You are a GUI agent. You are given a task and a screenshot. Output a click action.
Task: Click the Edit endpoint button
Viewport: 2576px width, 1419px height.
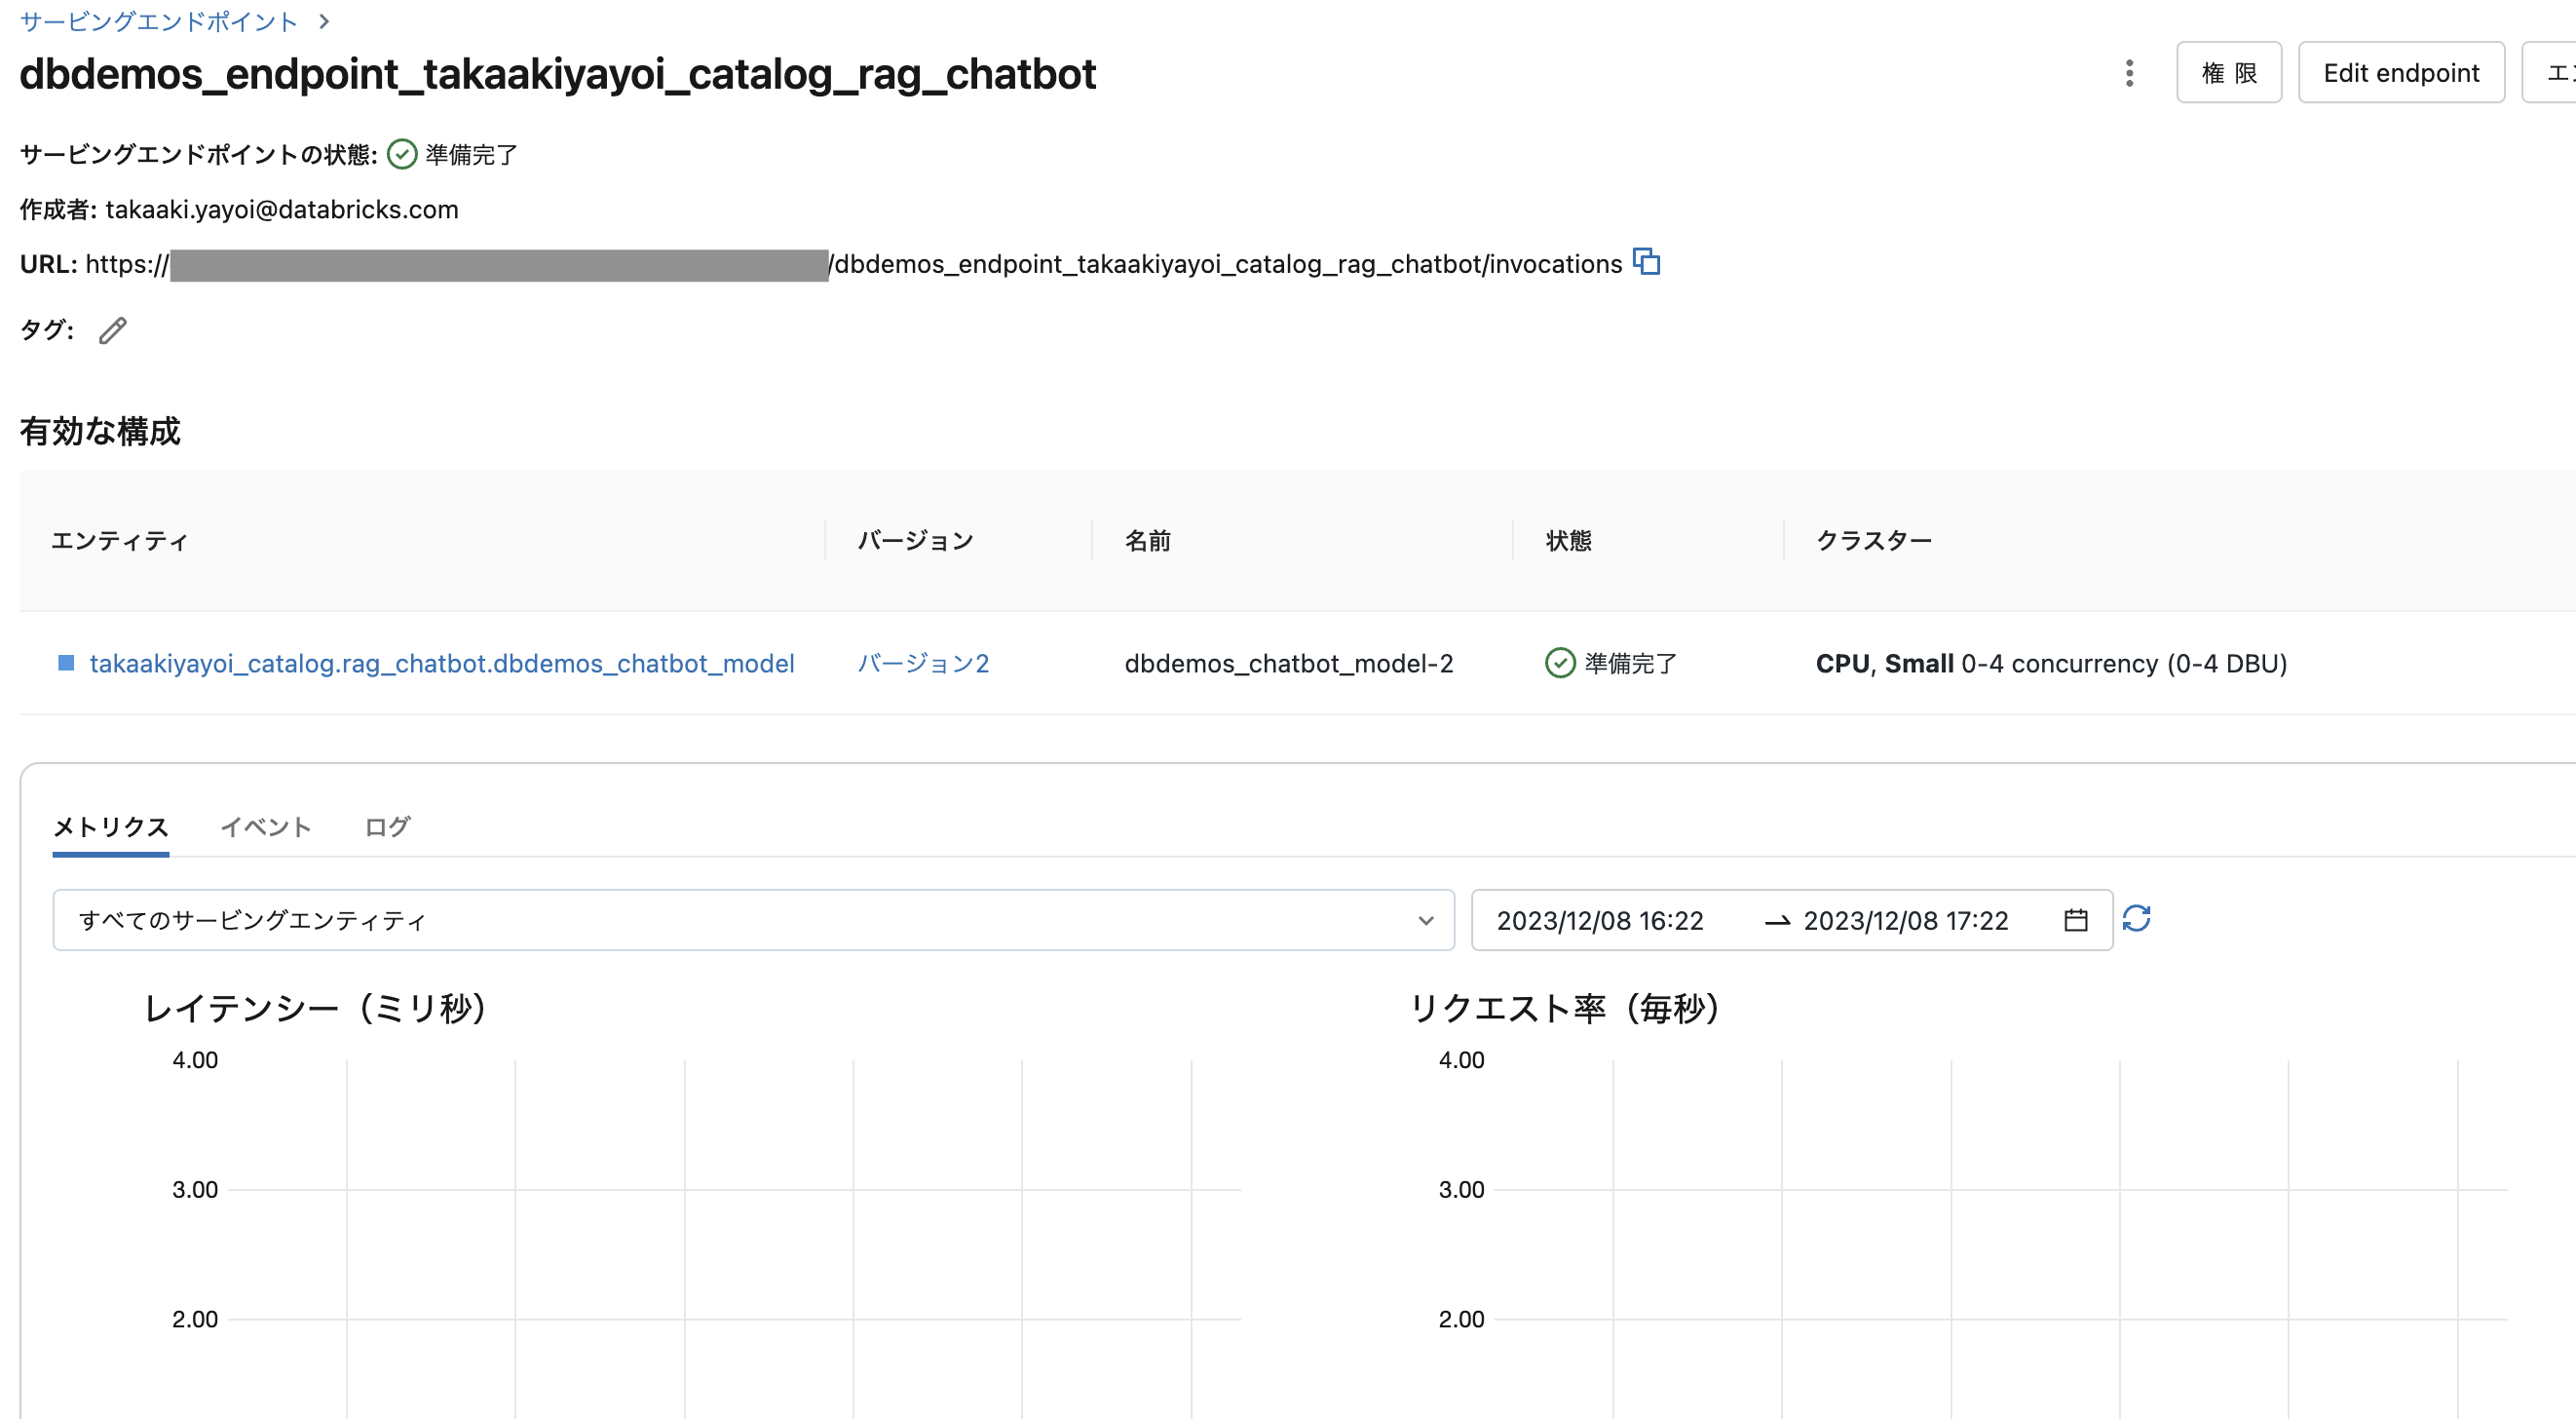2401,72
